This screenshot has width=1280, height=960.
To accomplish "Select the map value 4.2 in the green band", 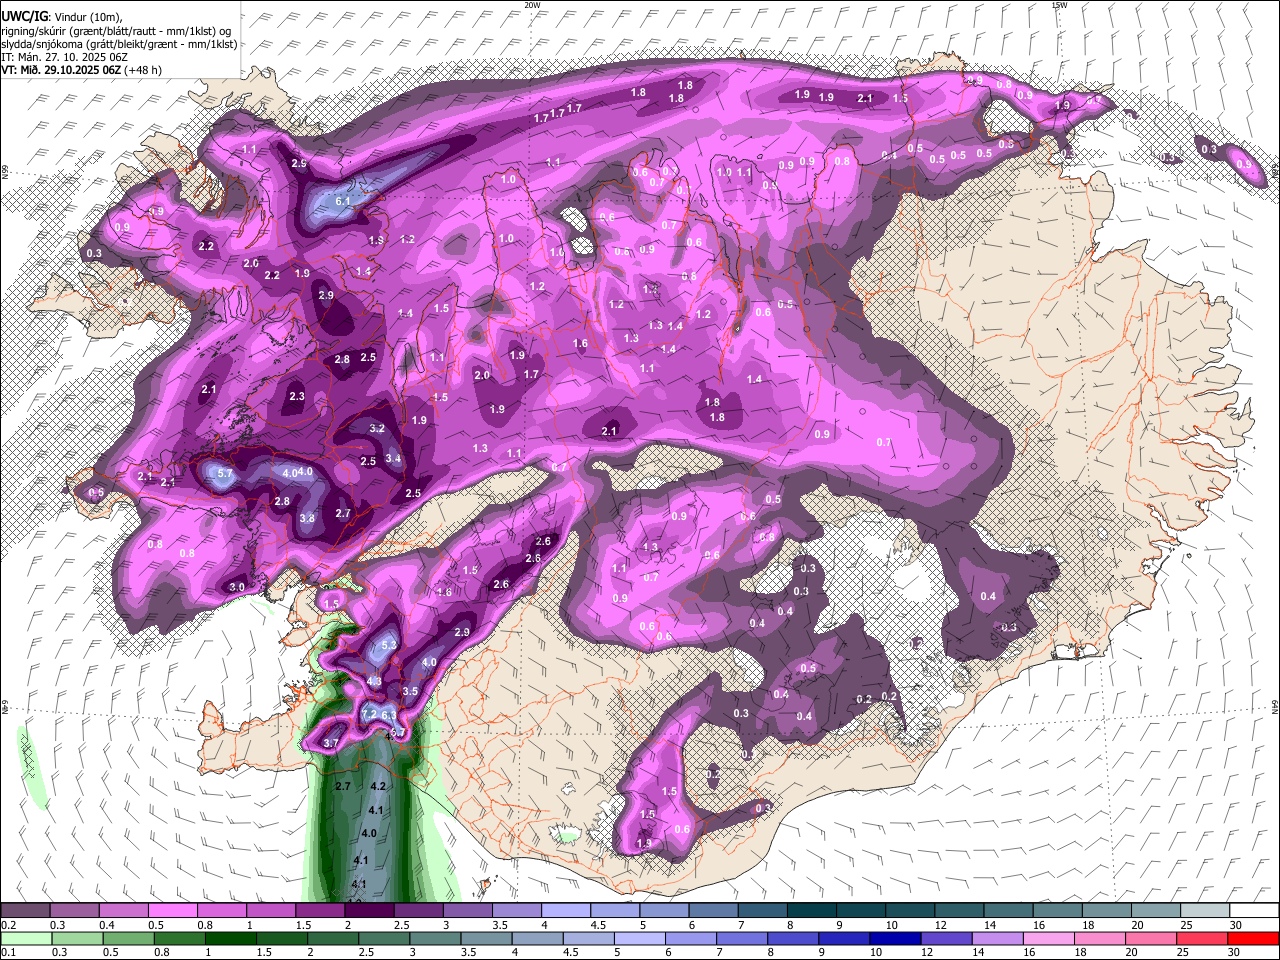I will 378,787.
